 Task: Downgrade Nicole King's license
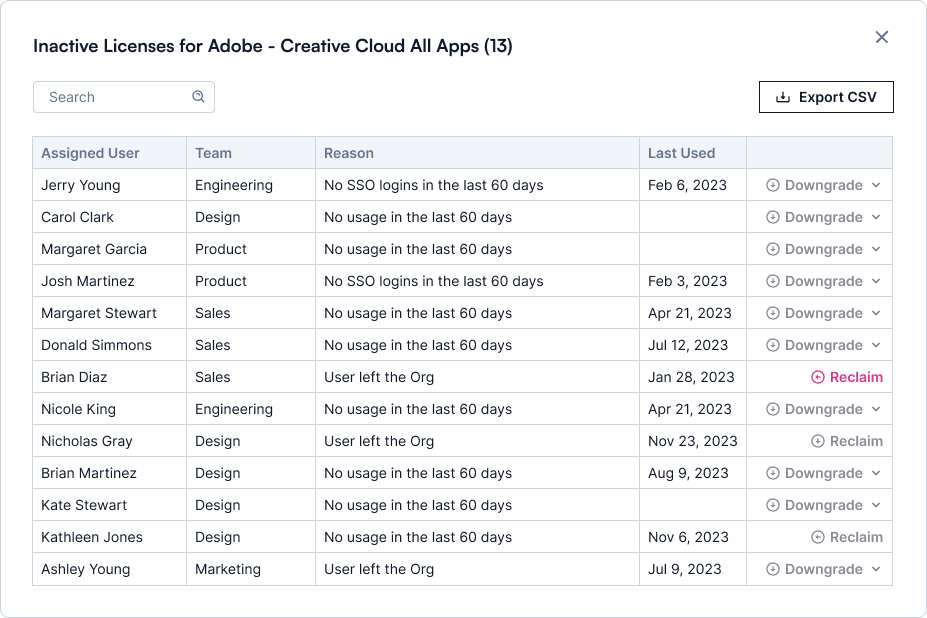[824, 409]
